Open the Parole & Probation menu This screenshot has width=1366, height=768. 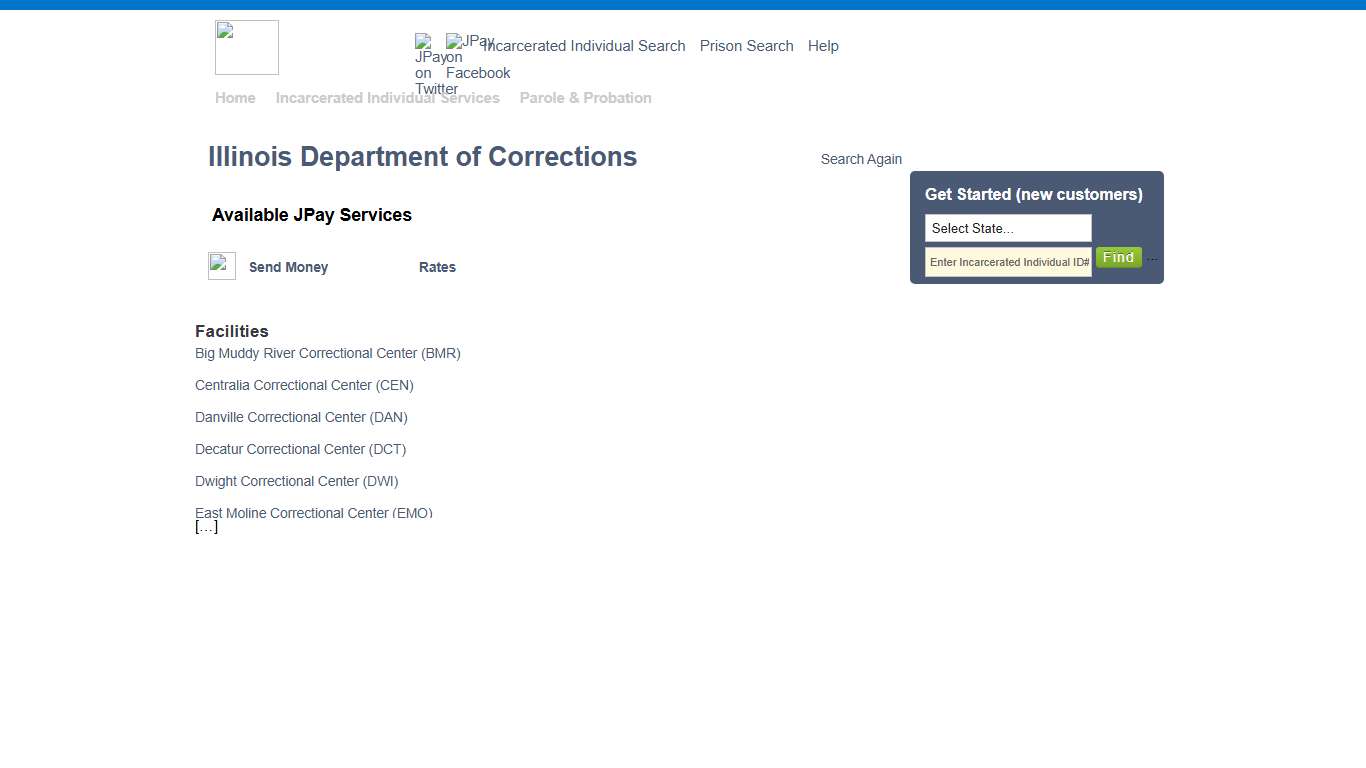pyautogui.click(x=585, y=97)
